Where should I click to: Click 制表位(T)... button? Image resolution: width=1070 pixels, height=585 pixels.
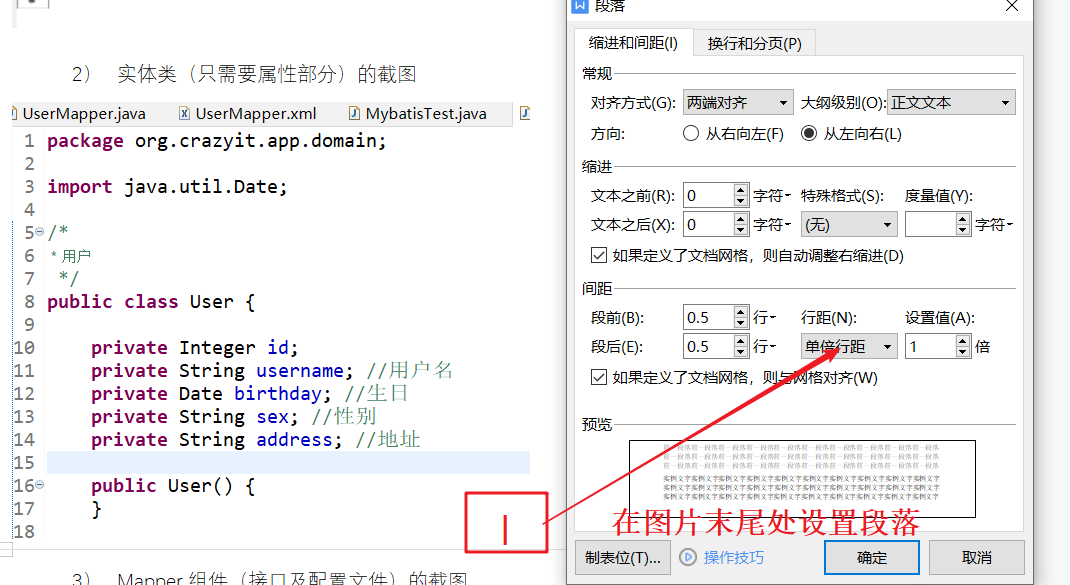[623, 558]
